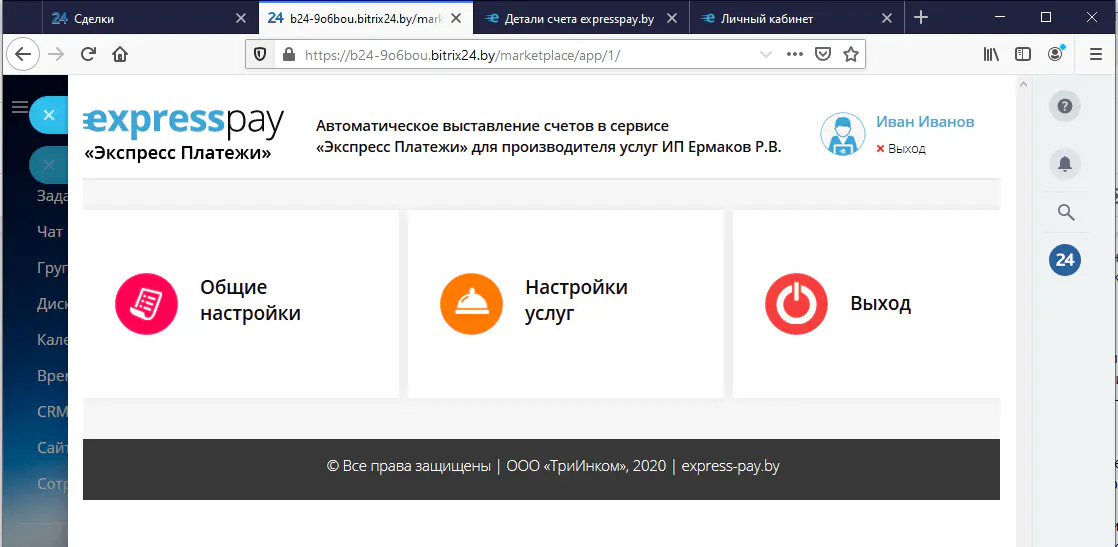Click the tracking protection shield icon
The image size is (1118, 547).
click(x=260, y=54)
